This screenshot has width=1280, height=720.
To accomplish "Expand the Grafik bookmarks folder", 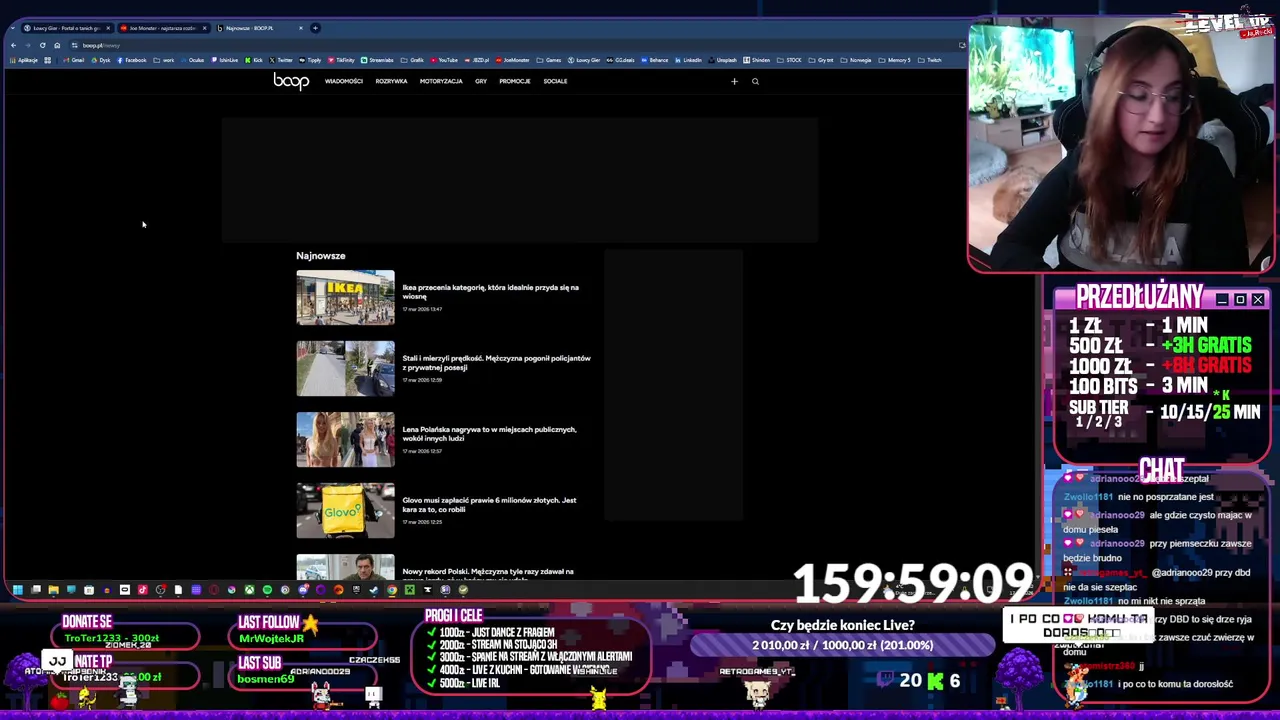I will coord(412,60).
